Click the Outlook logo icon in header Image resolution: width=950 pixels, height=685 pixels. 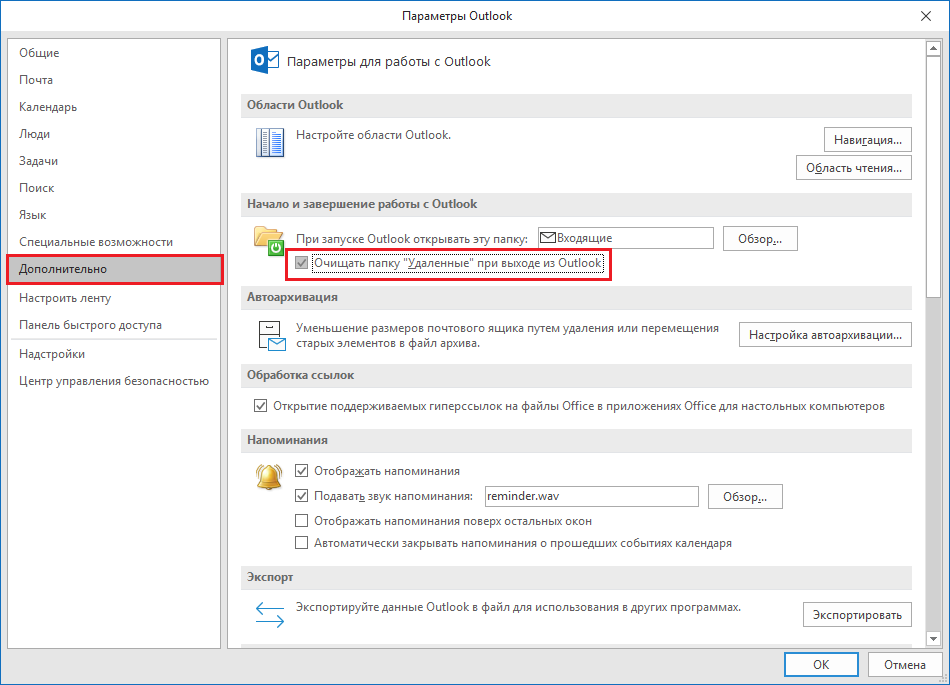(x=265, y=60)
